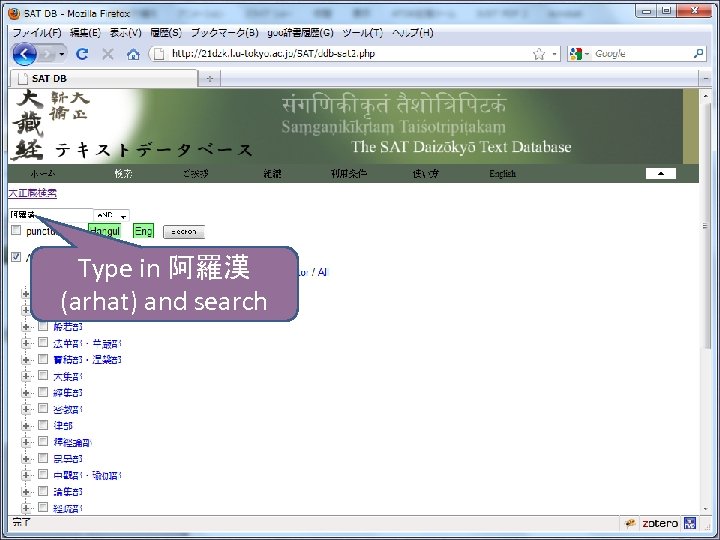This screenshot has height=540, width=720.
Task: Reload the page with the refresh icon
Action: tap(82, 54)
